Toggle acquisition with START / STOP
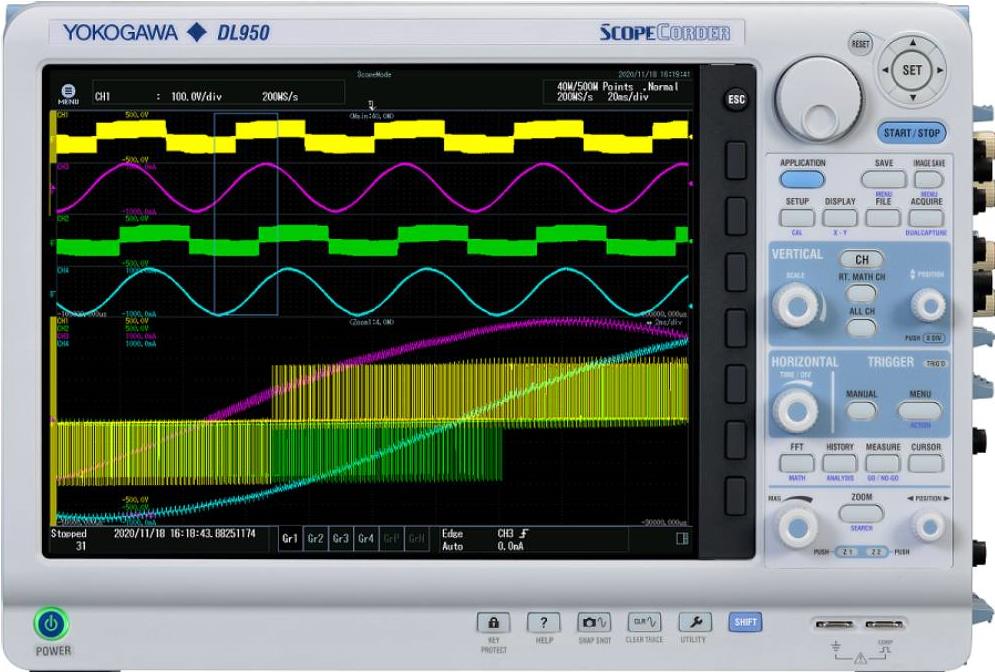The image size is (995, 672). (913, 133)
